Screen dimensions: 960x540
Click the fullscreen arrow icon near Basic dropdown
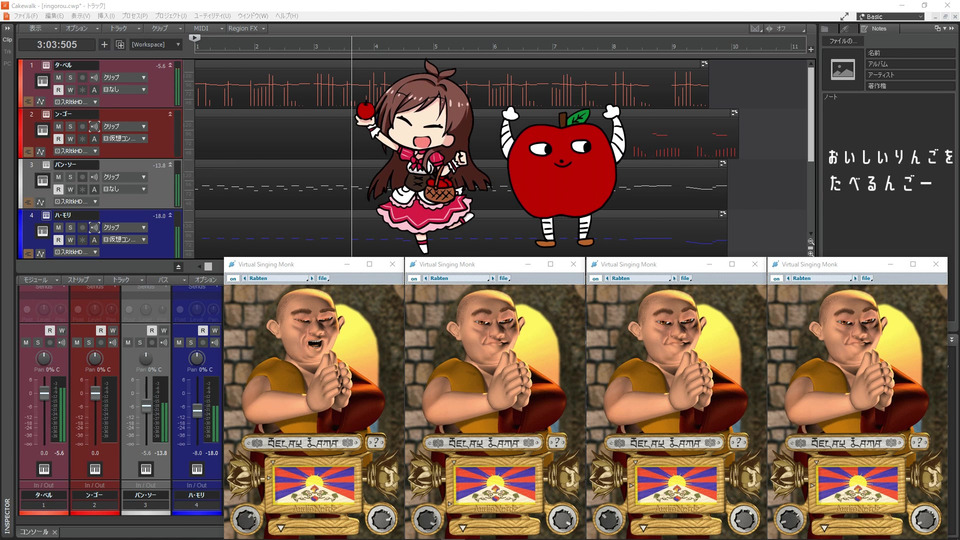tap(844, 17)
